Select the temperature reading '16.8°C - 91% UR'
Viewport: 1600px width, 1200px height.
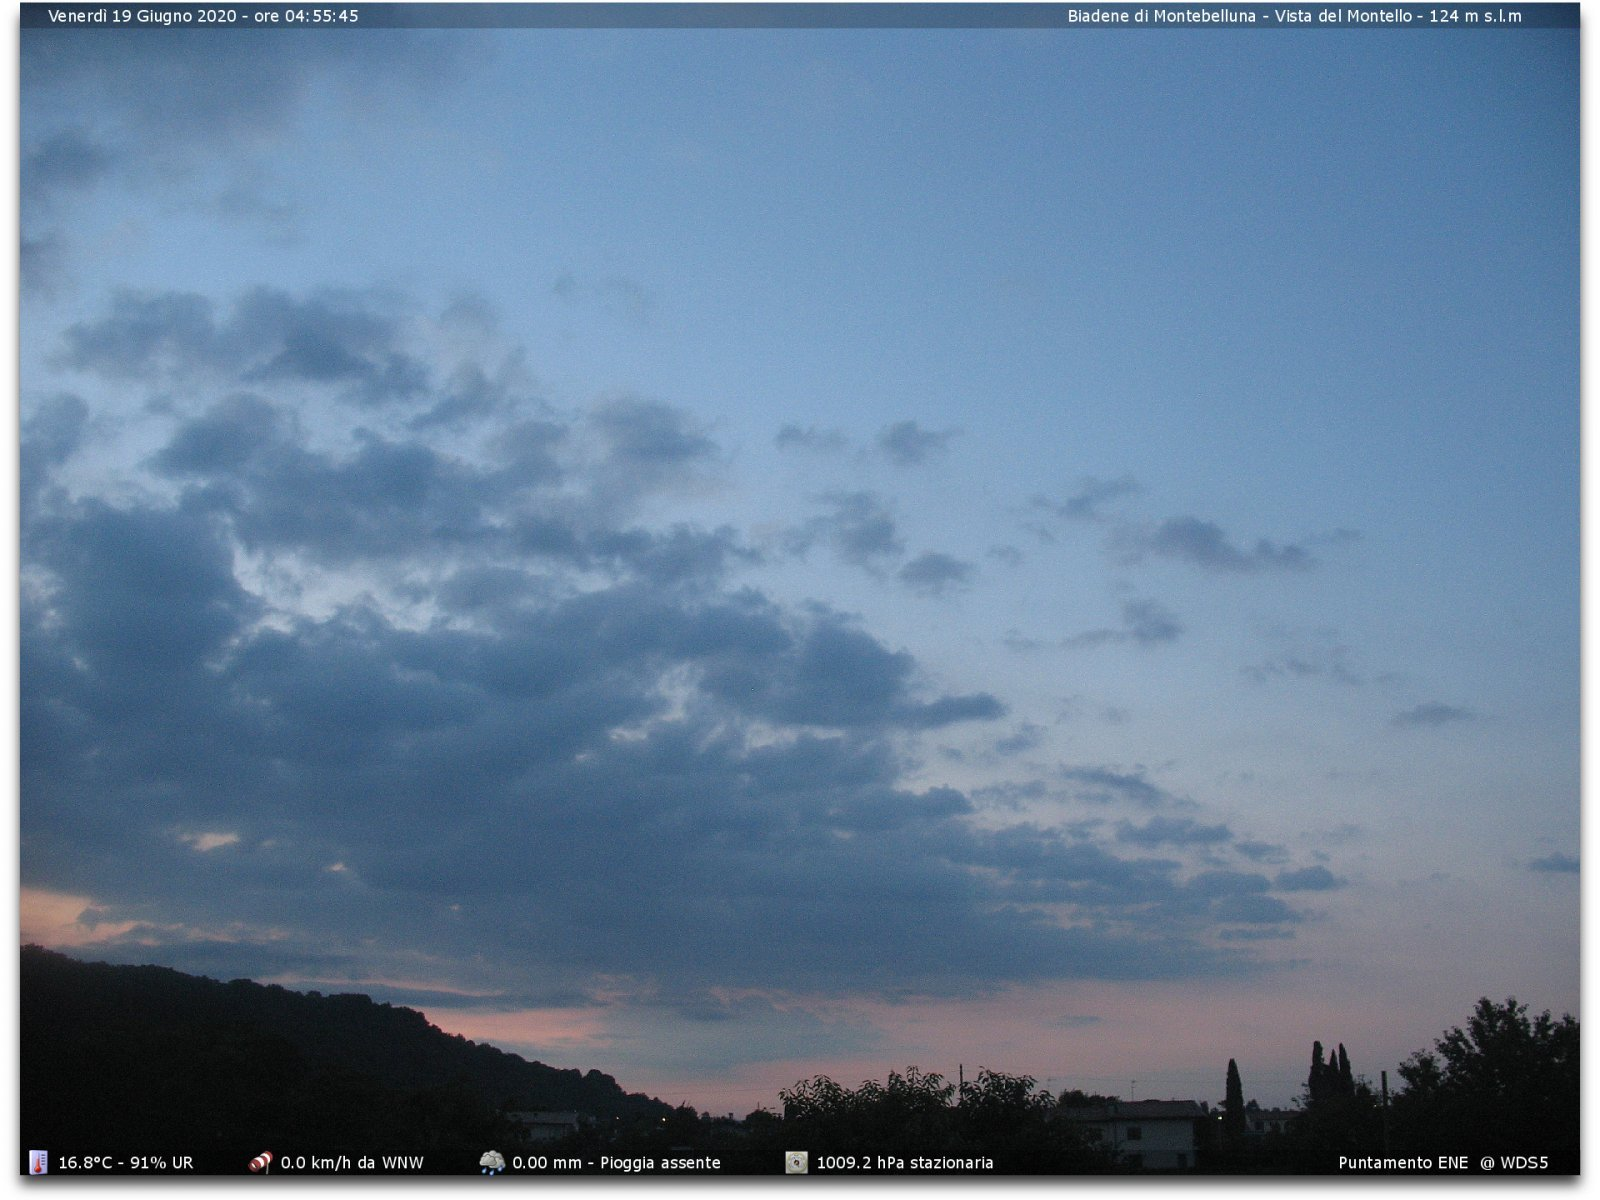[126, 1163]
